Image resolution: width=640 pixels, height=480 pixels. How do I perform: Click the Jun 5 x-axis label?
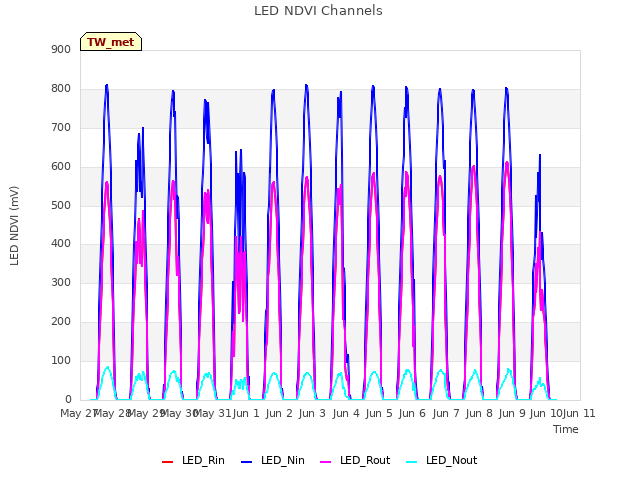379,413
